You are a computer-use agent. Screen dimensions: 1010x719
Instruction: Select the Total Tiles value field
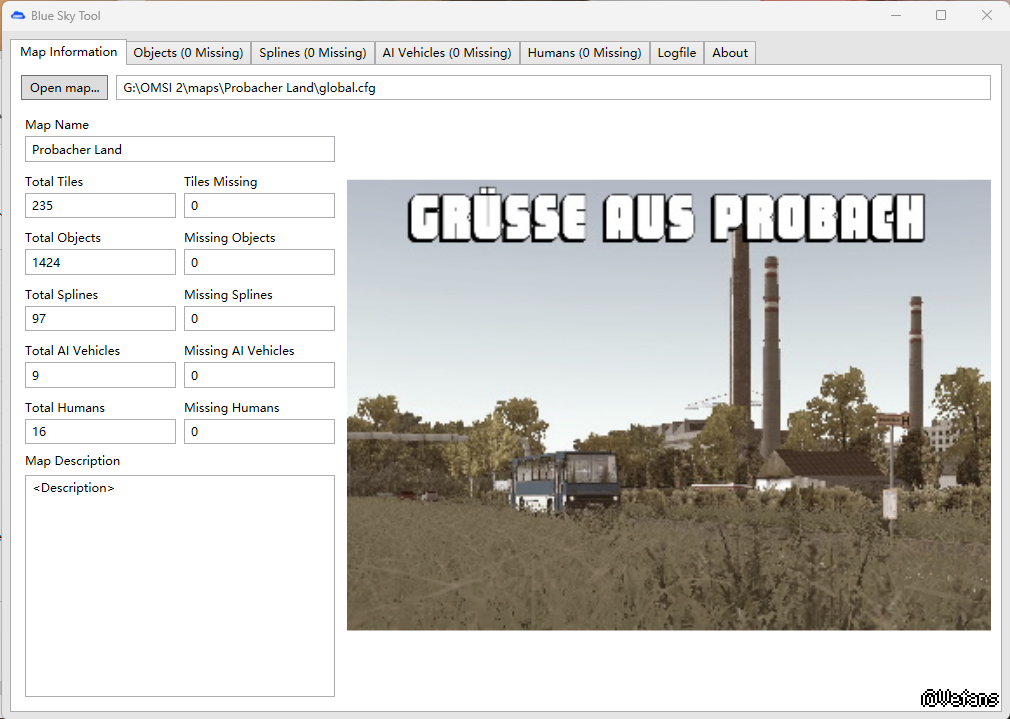[x=100, y=206]
